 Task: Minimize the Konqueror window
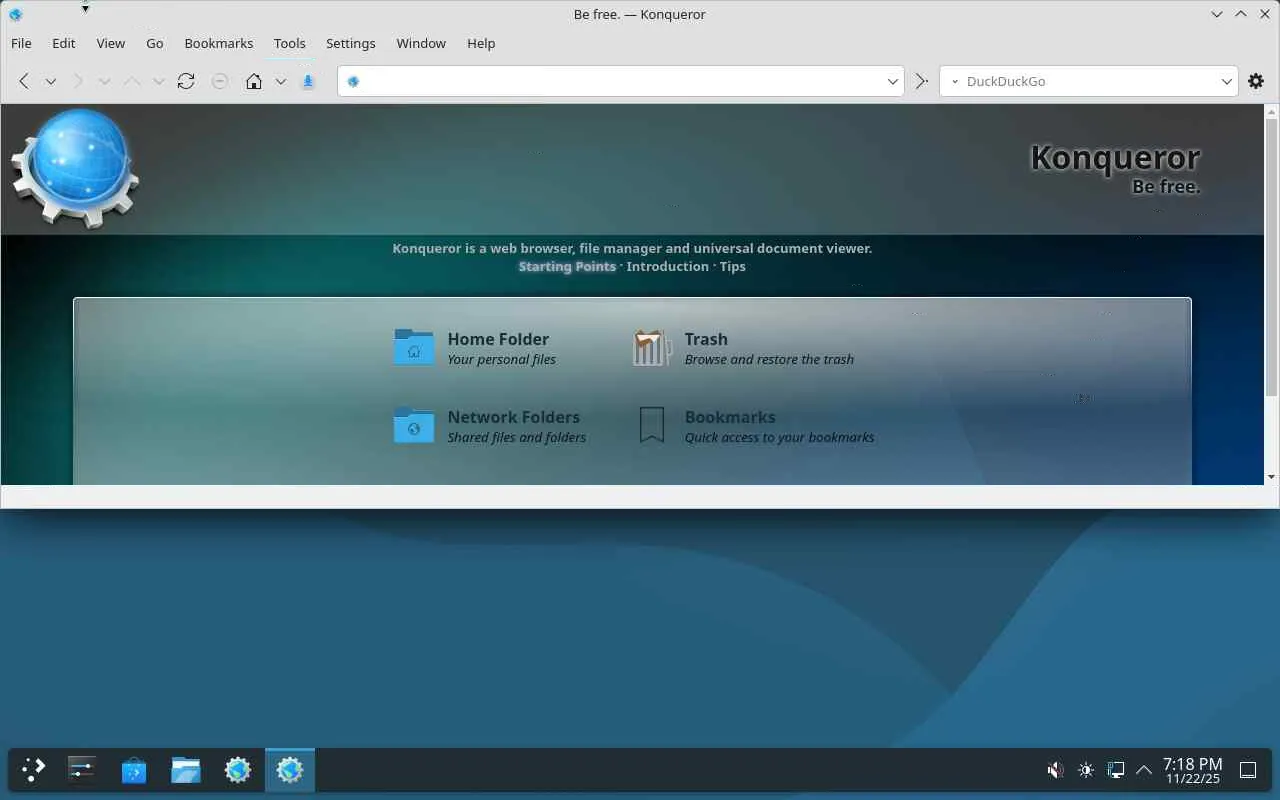[x=1216, y=14]
